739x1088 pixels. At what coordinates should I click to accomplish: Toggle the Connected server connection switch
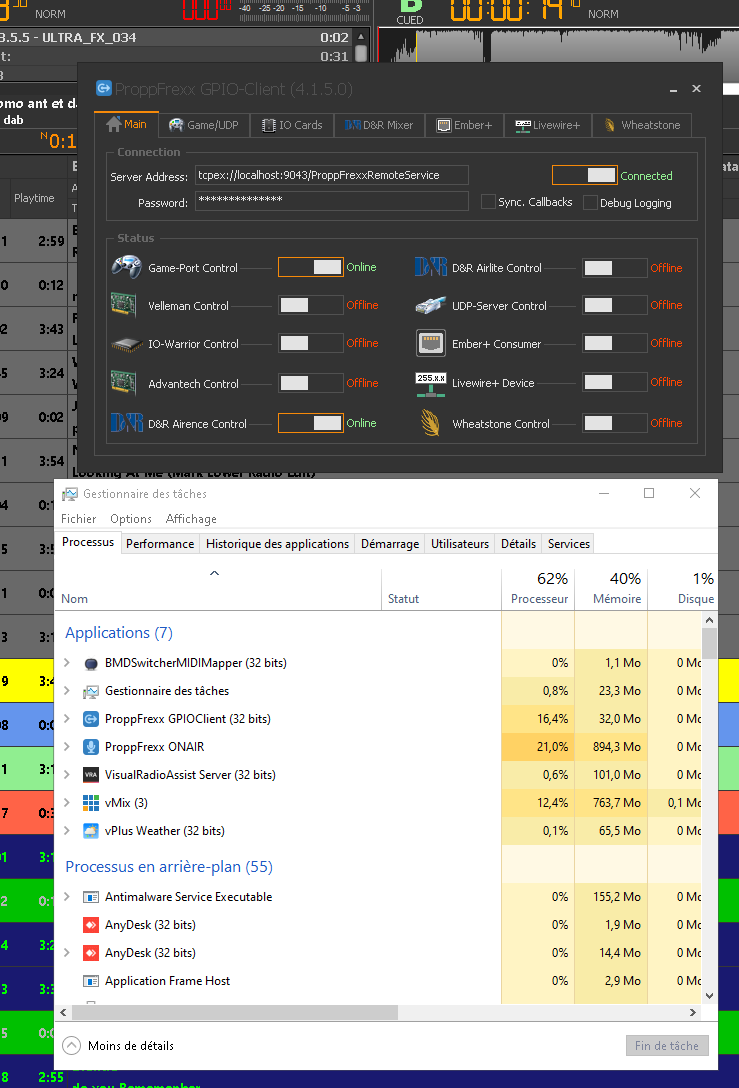[584, 176]
